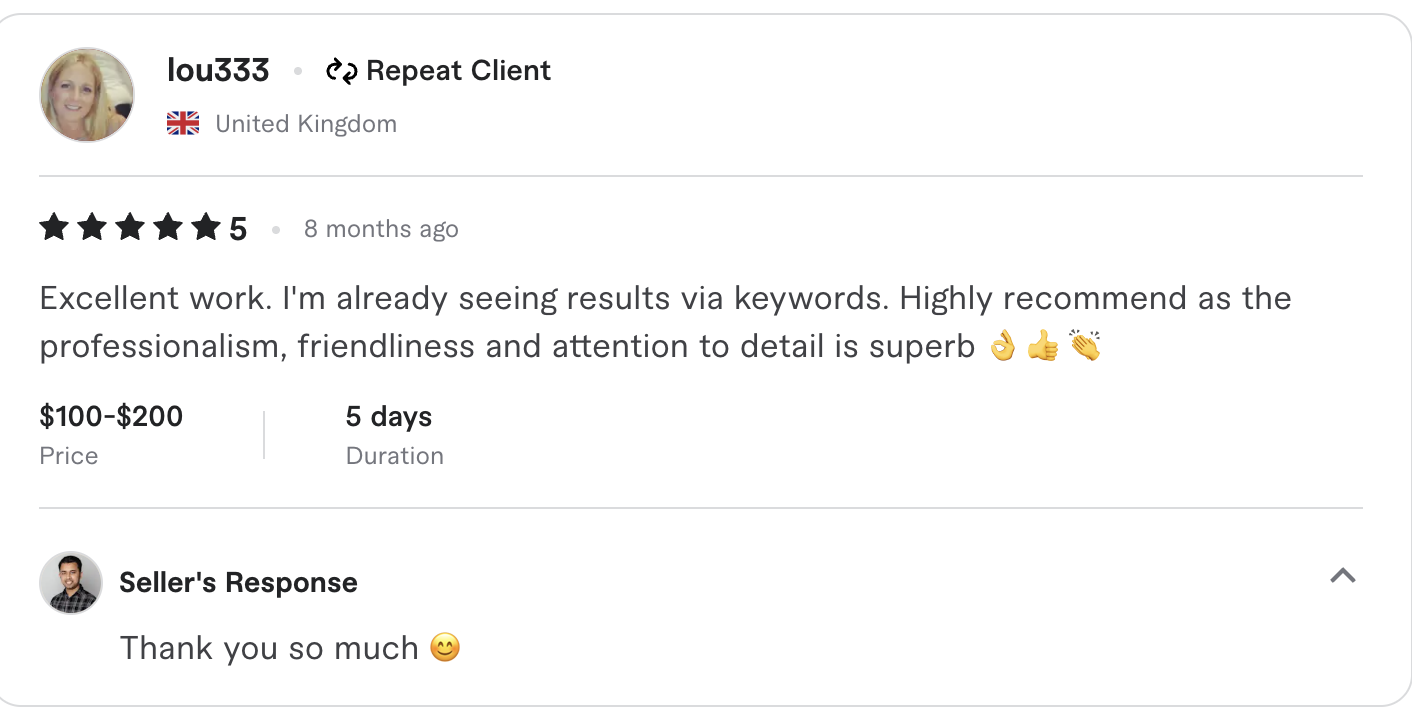Click the chevron above Seller's Response
This screenshot has height=710, width=1412.
(x=1345, y=576)
